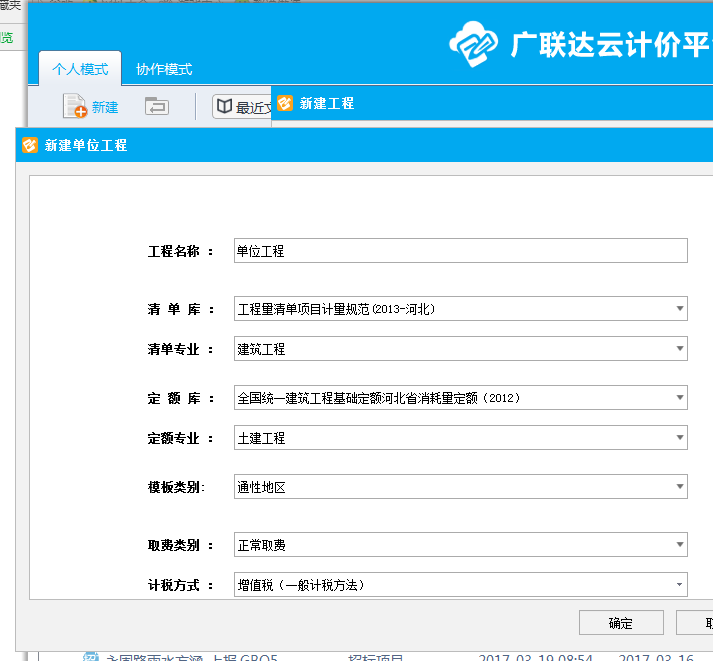Click the 新建 document icon in toolbar
The image size is (713, 661).
click(x=75, y=106)
